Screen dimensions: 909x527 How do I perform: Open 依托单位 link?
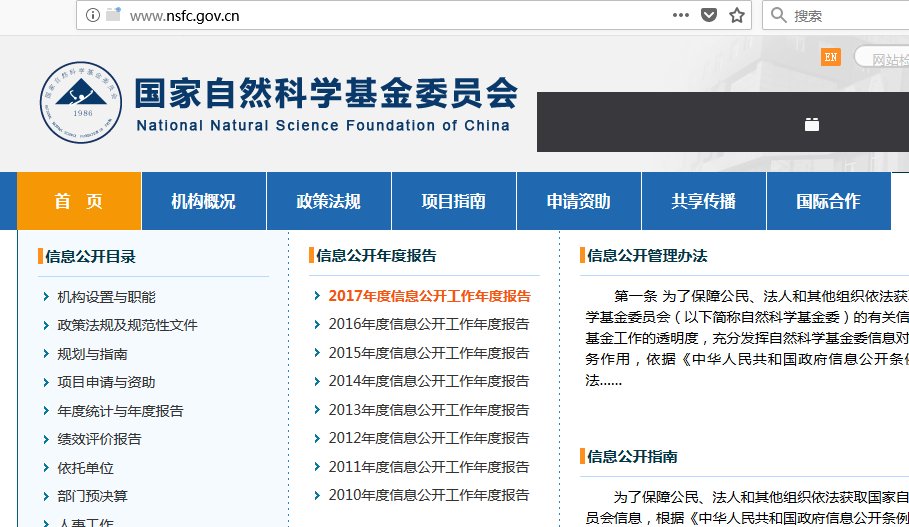tap(85, 468)
